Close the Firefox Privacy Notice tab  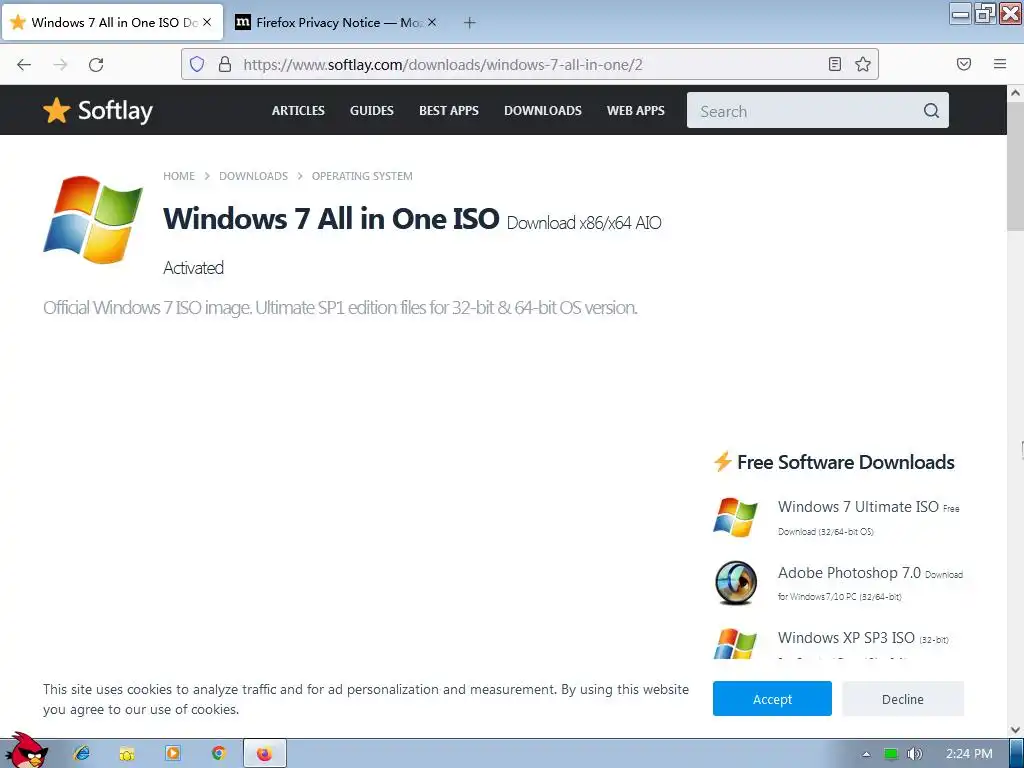click(432, 22)
